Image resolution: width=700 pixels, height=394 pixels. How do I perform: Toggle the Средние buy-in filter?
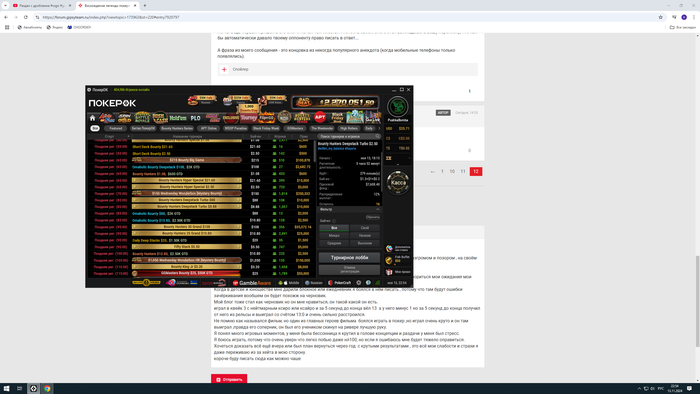point(334,243)
